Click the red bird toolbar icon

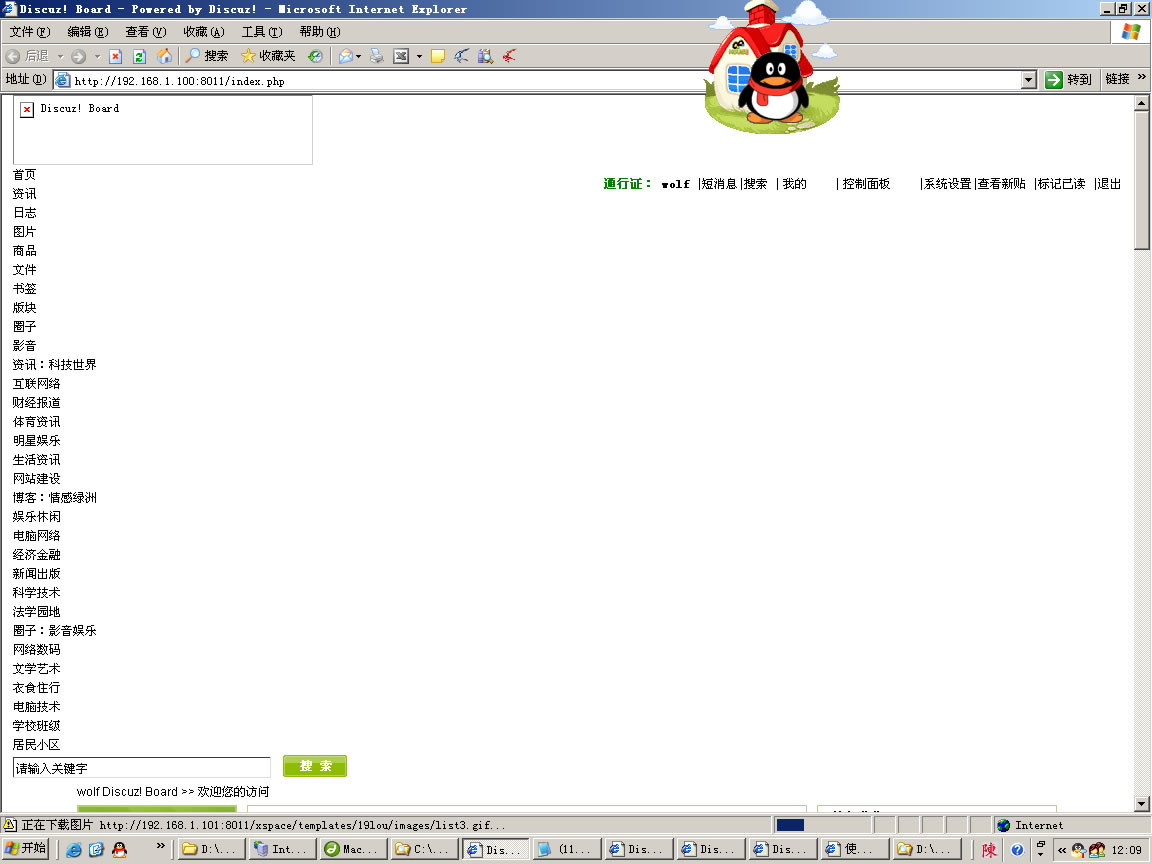coord(509,56)
